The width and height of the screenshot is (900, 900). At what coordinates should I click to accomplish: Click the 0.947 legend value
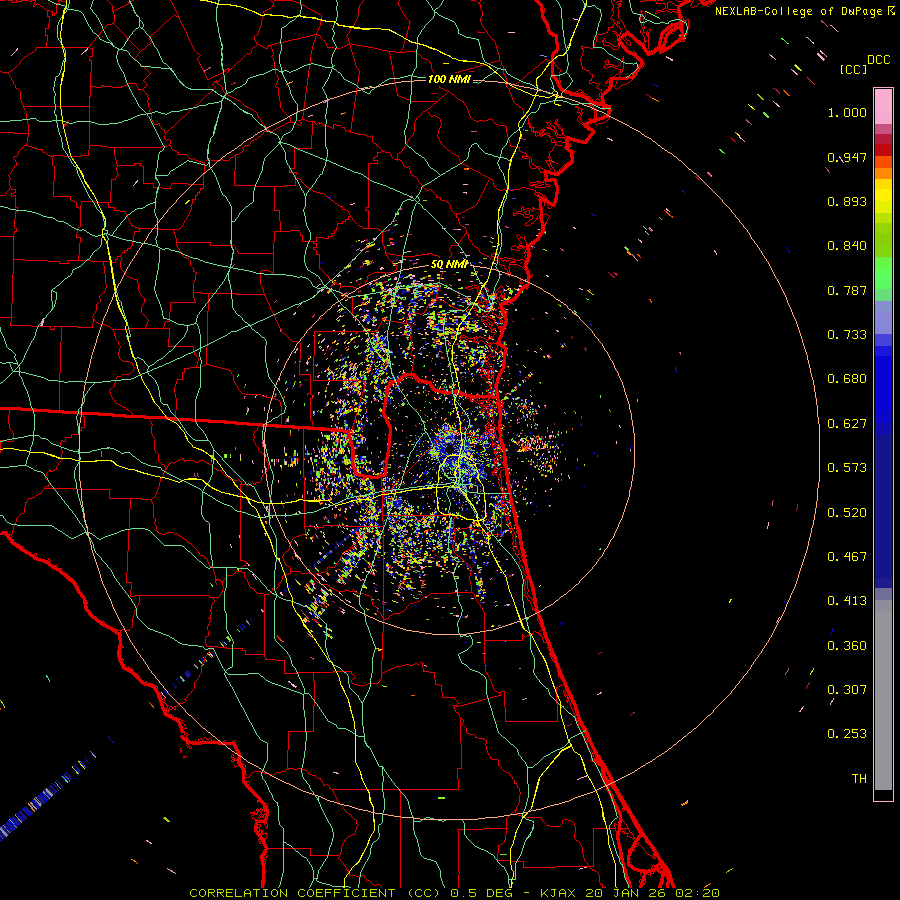coord(847,157)
